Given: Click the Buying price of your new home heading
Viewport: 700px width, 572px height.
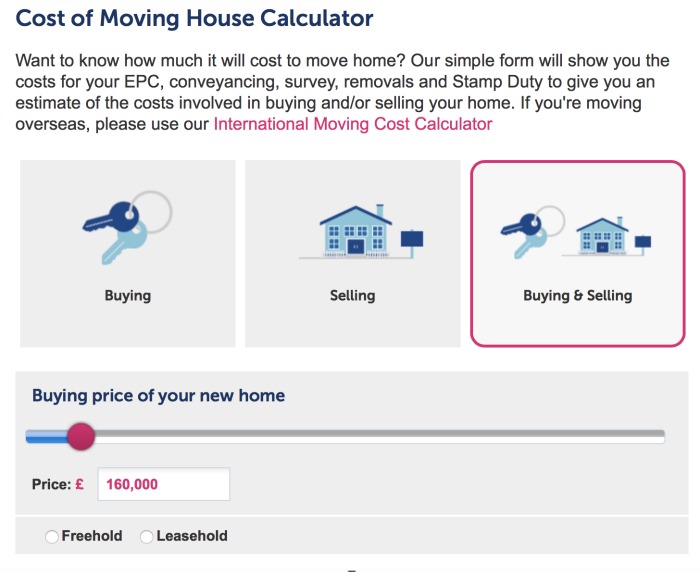Looking at the screenshot, I should (158, 396).
